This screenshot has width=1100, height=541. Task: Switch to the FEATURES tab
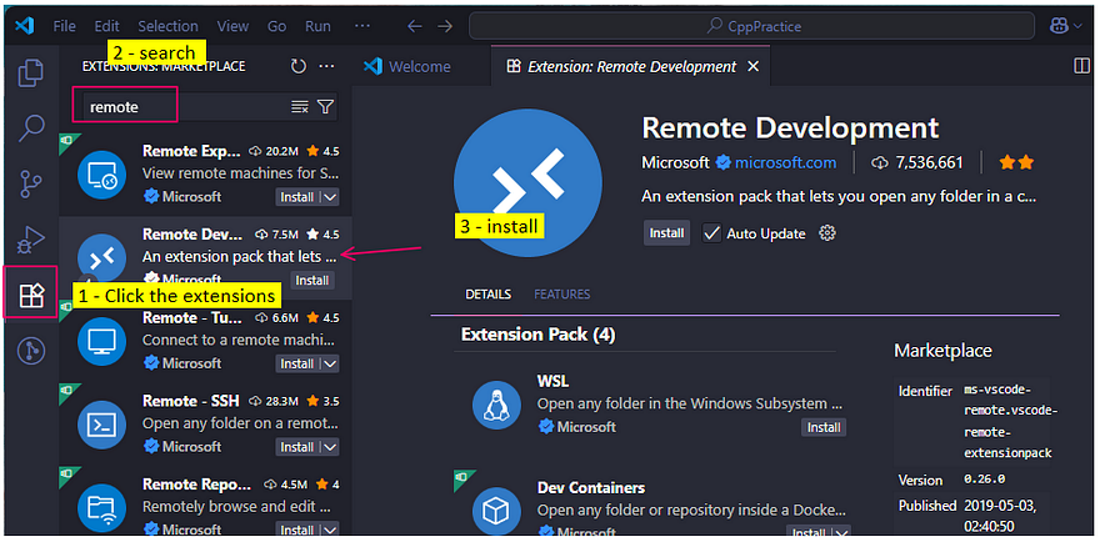pos(562,295)
